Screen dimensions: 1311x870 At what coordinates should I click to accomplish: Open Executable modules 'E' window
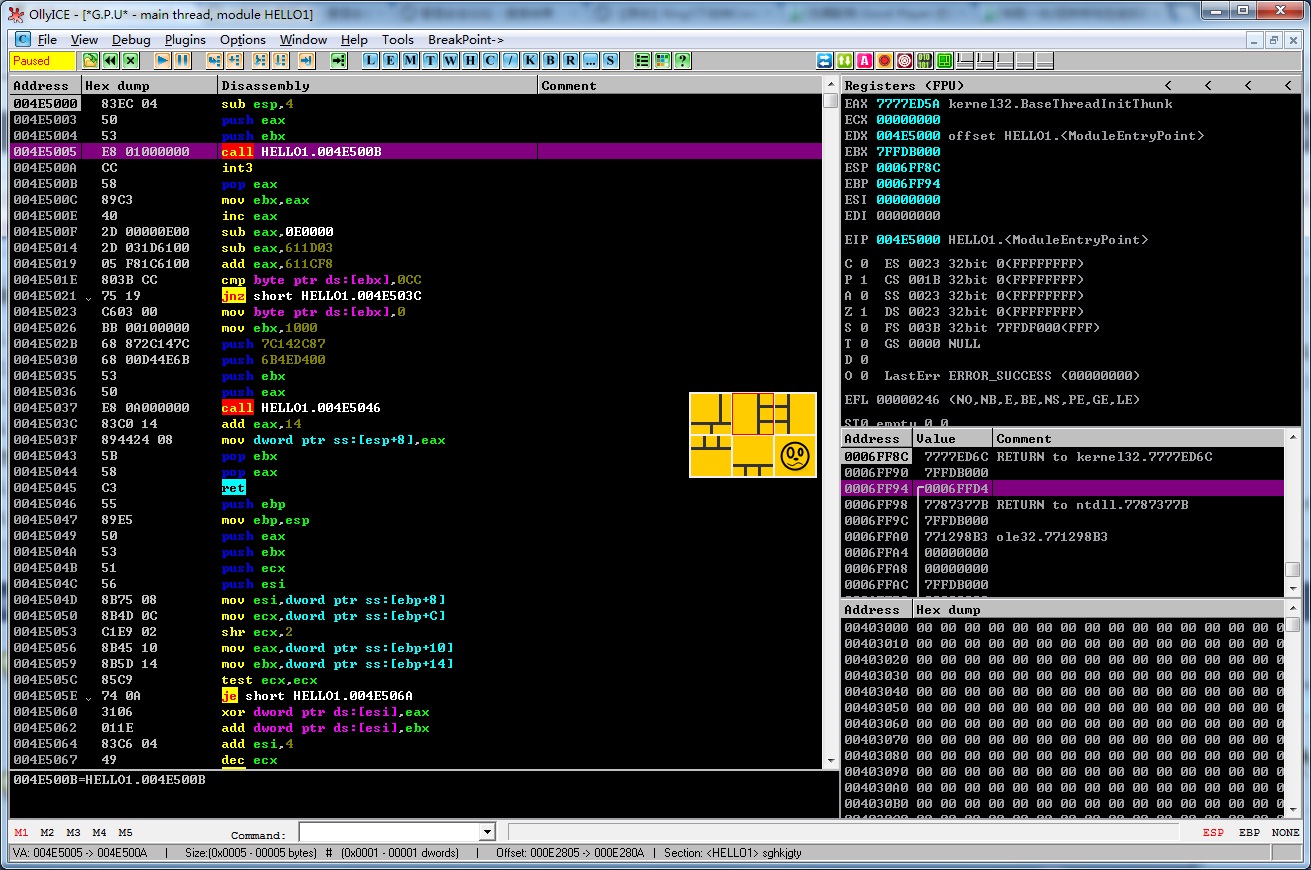391,61
